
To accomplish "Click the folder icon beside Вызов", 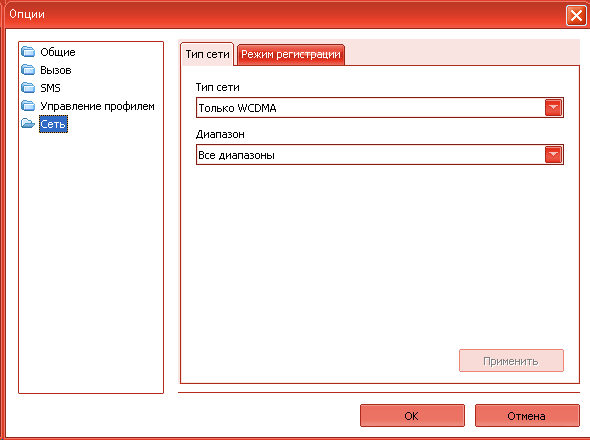I will [x=28, y=70].
